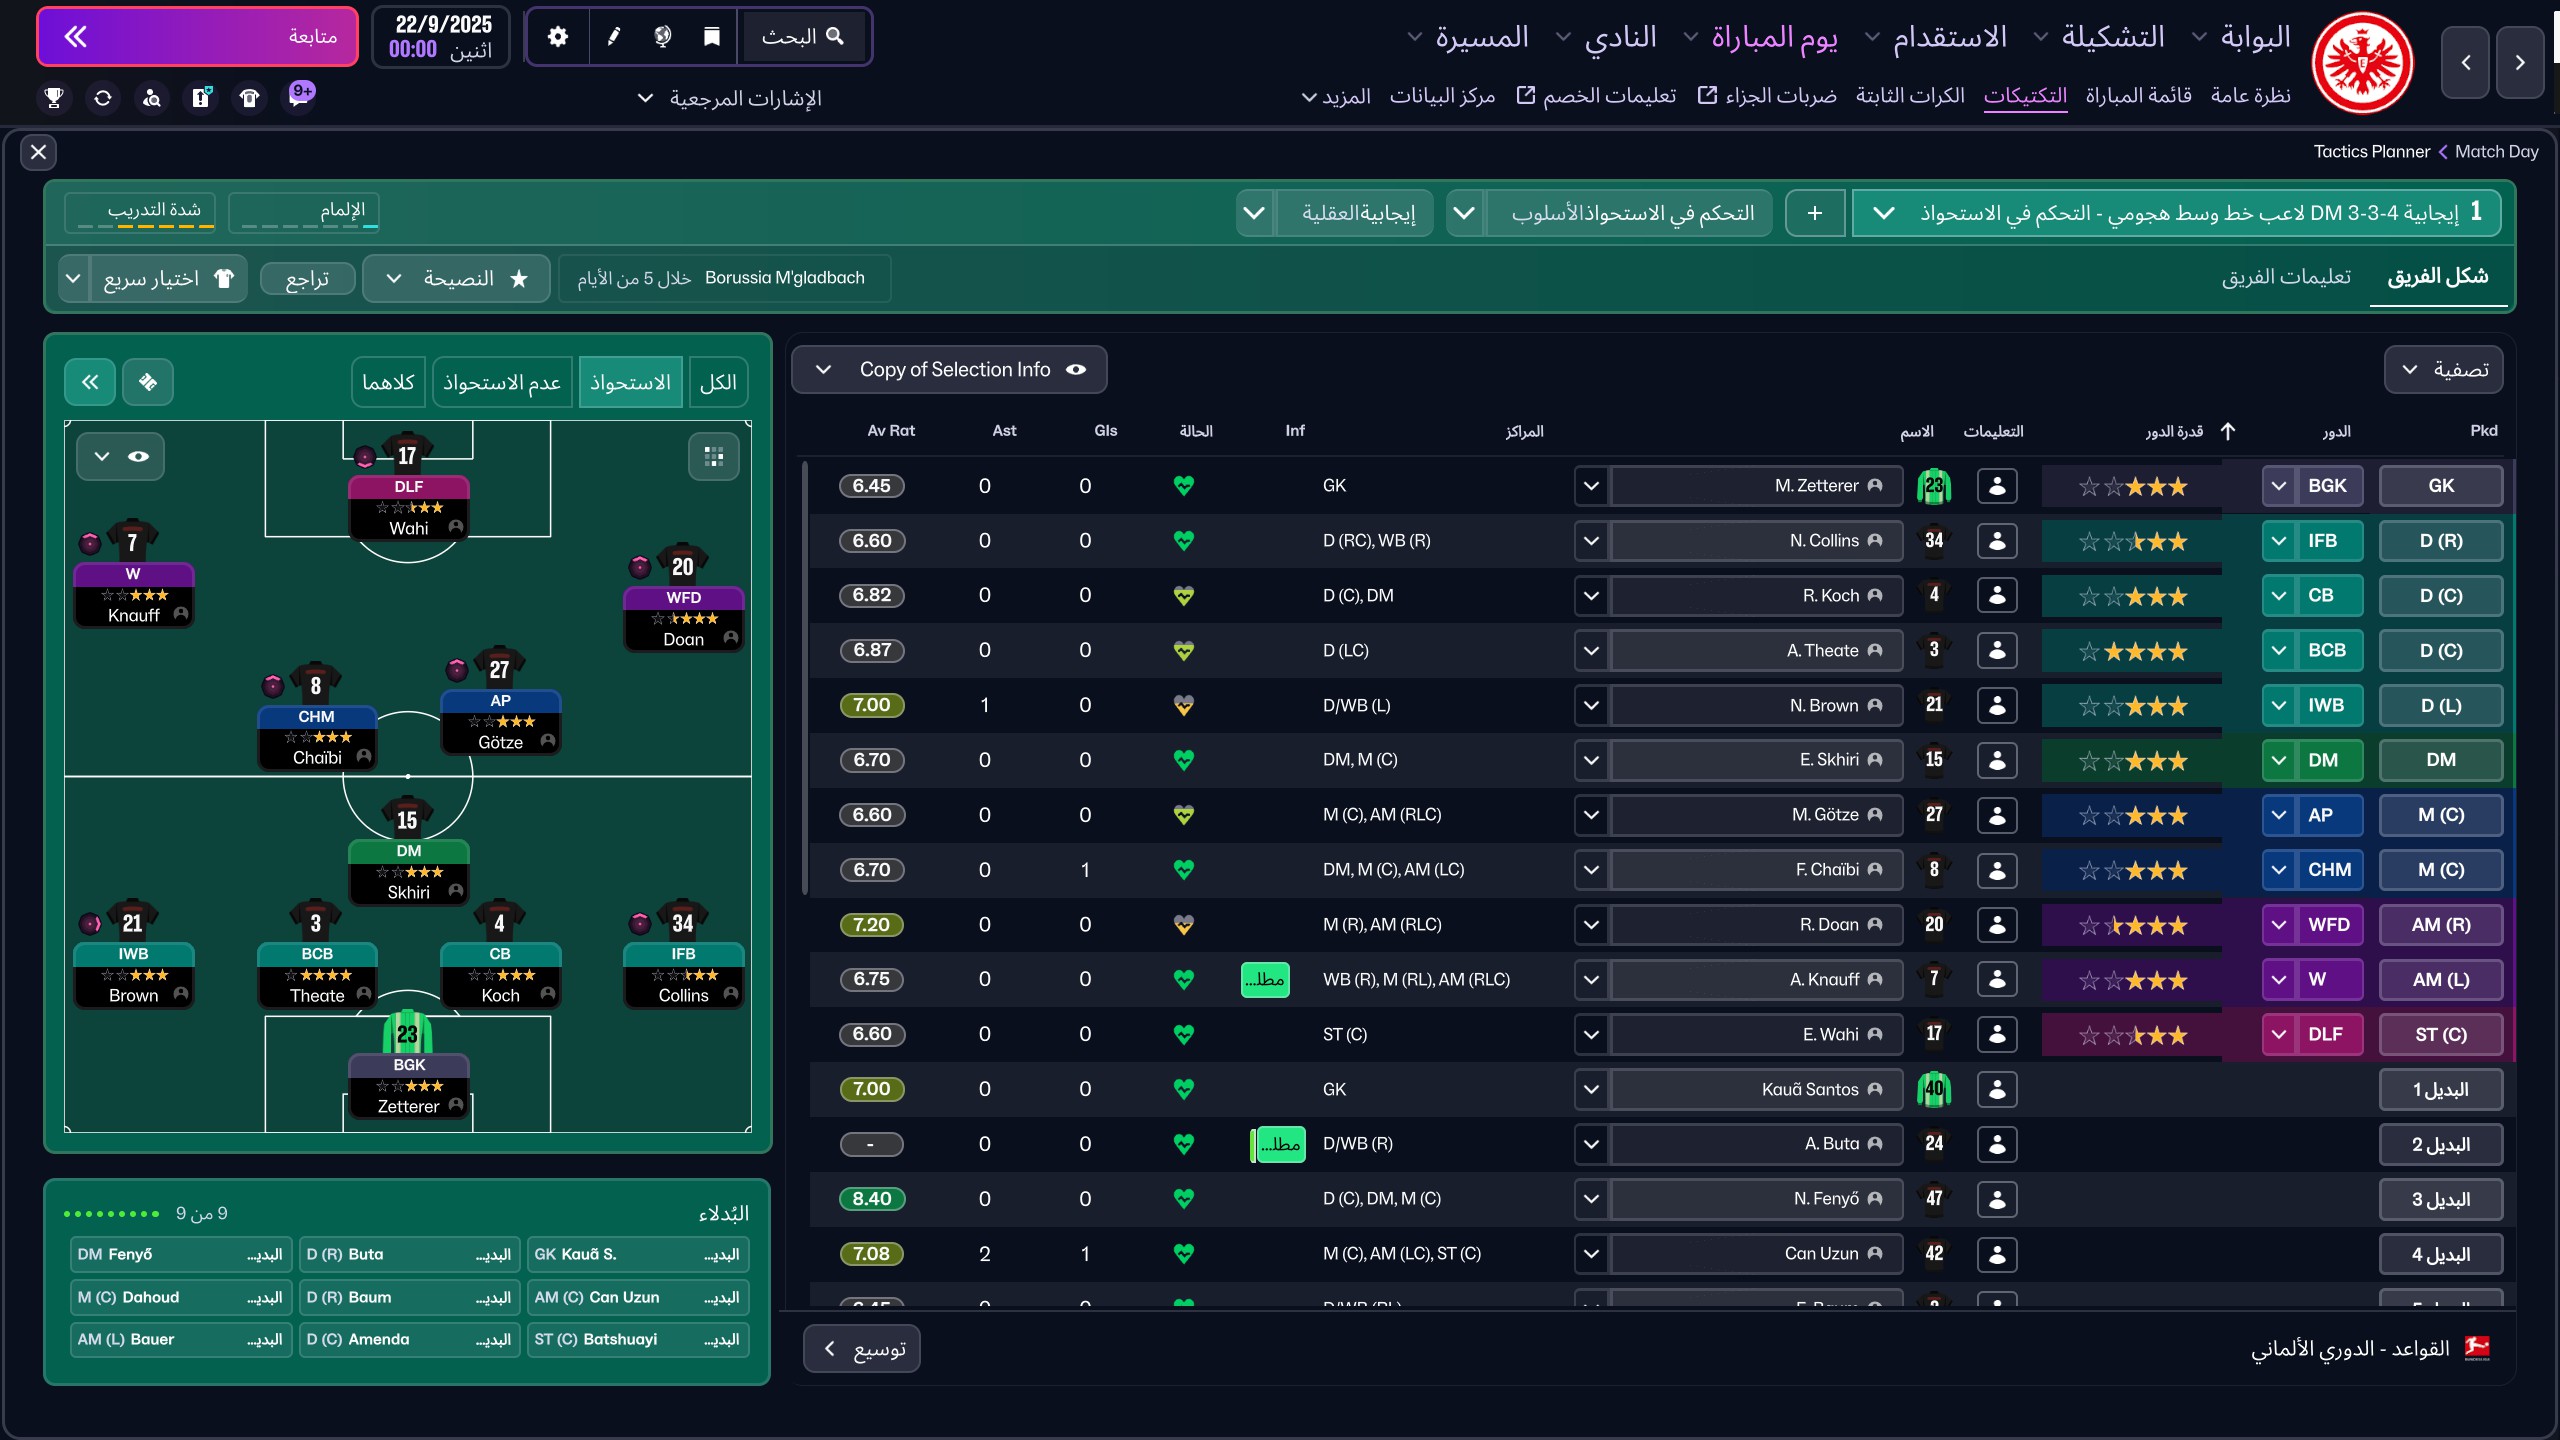2560x1440 pixels.
Task: Click the instructions icon for M. Zetterer
Action: (x=1997, y=486)
